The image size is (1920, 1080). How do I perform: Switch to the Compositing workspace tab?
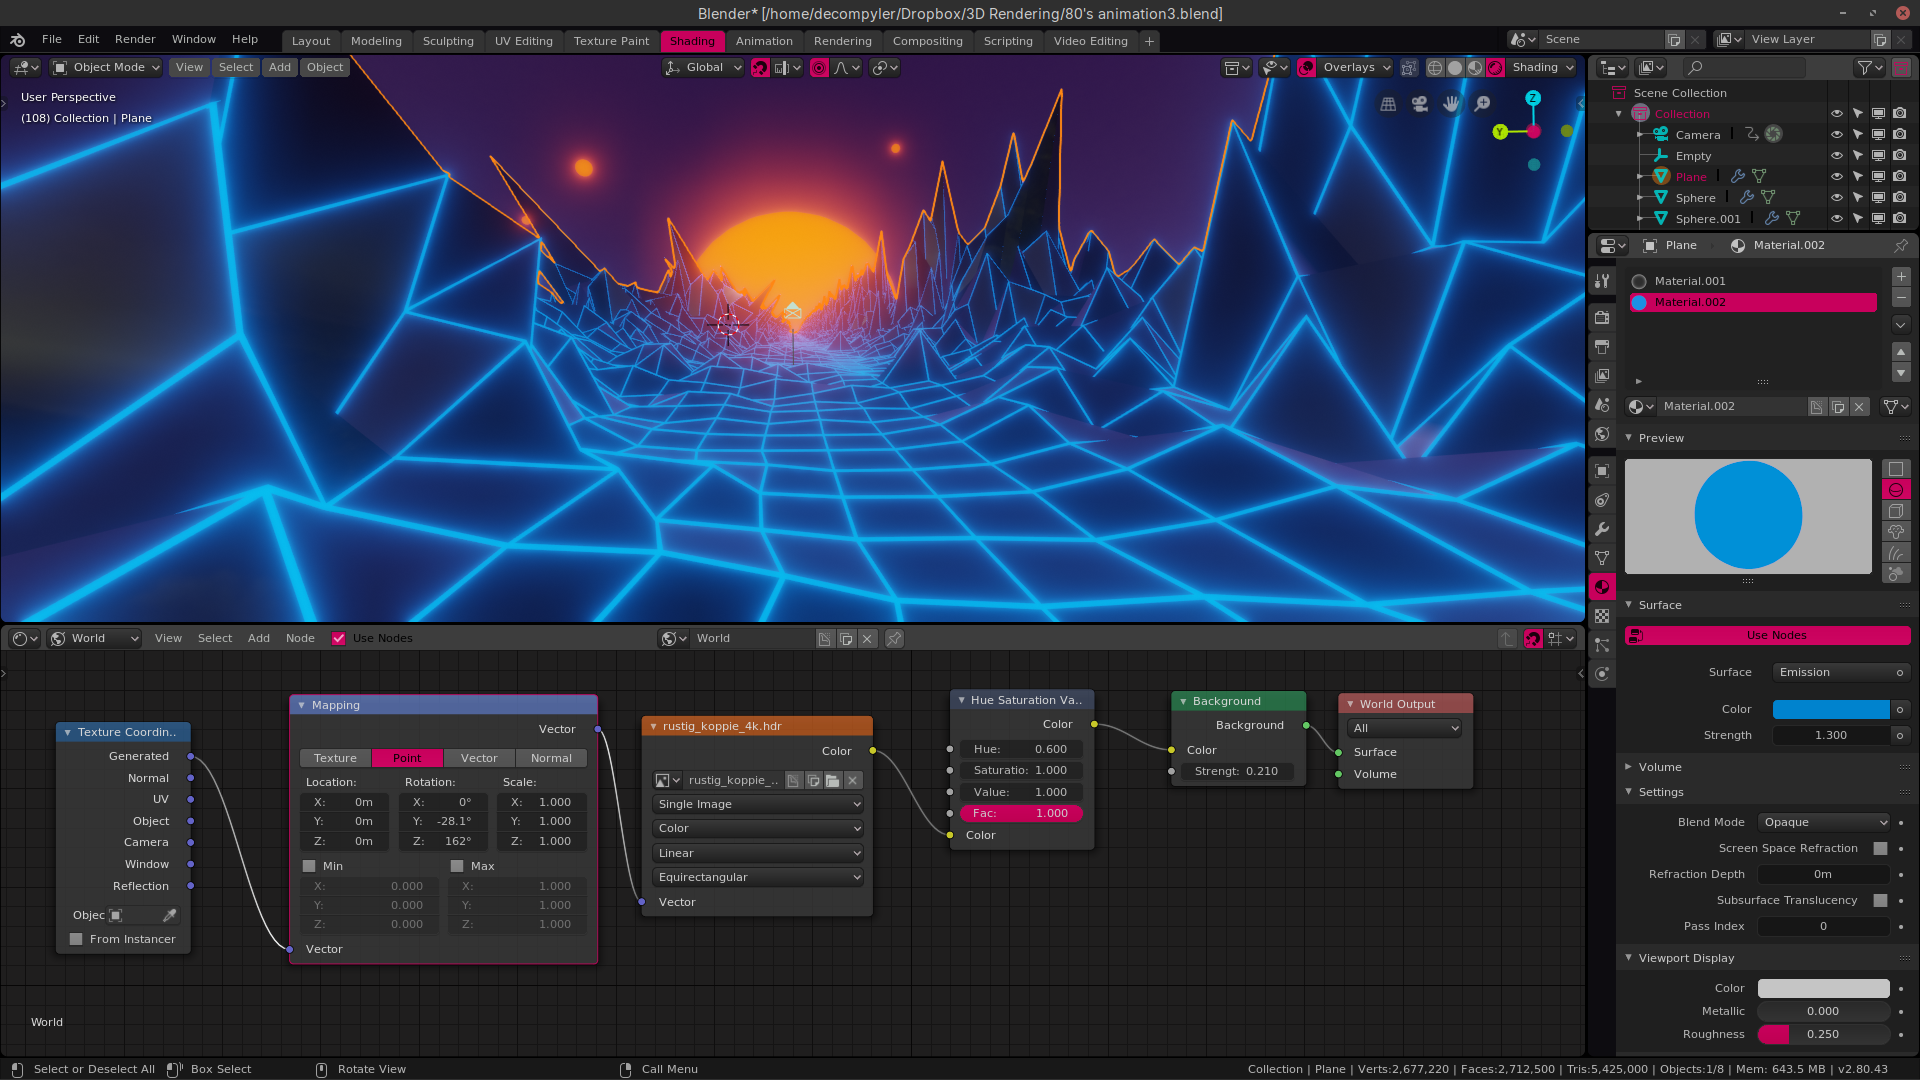pyautogui.click(x=927, y=42)
